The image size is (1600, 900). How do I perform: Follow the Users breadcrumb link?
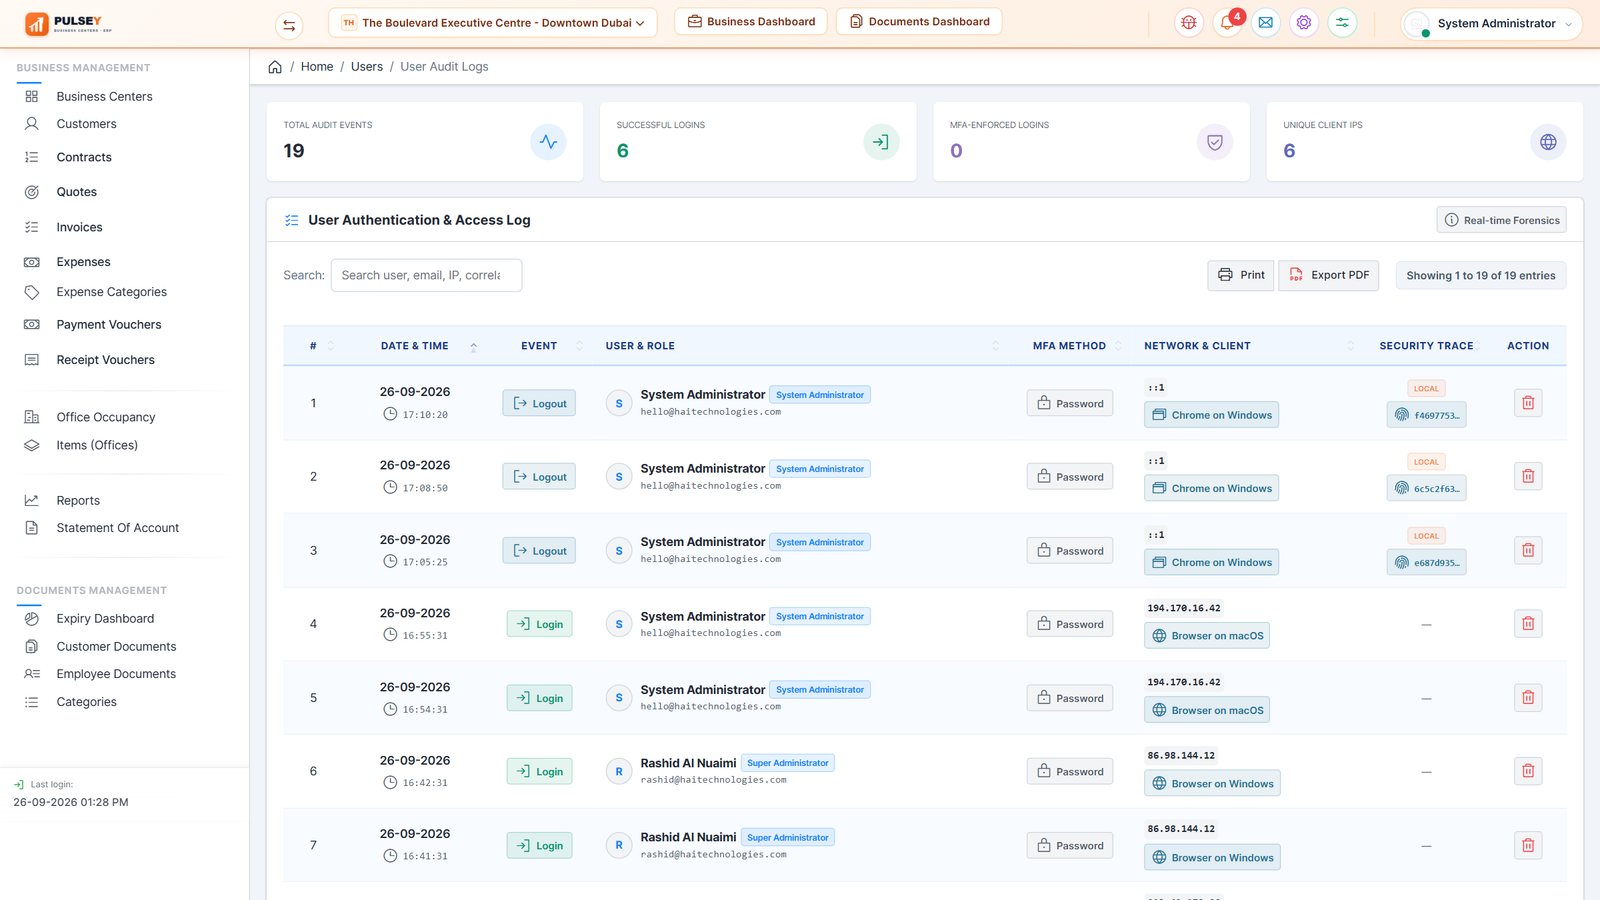[x=367, y=67]
